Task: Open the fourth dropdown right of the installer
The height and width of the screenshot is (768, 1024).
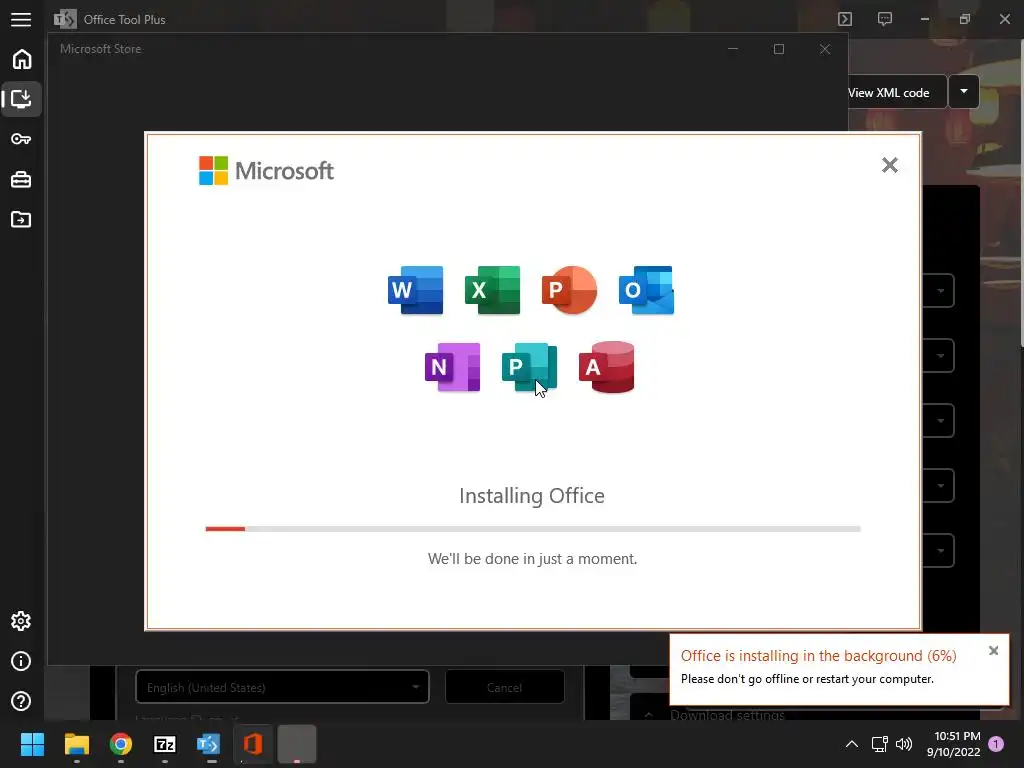Action: (939, 485)
